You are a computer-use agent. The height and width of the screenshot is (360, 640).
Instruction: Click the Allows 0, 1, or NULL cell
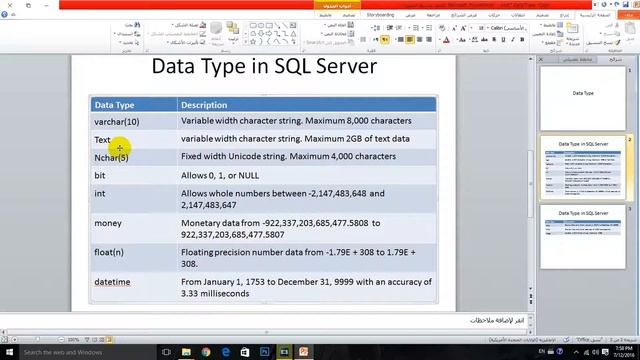(x=307, y=176)
